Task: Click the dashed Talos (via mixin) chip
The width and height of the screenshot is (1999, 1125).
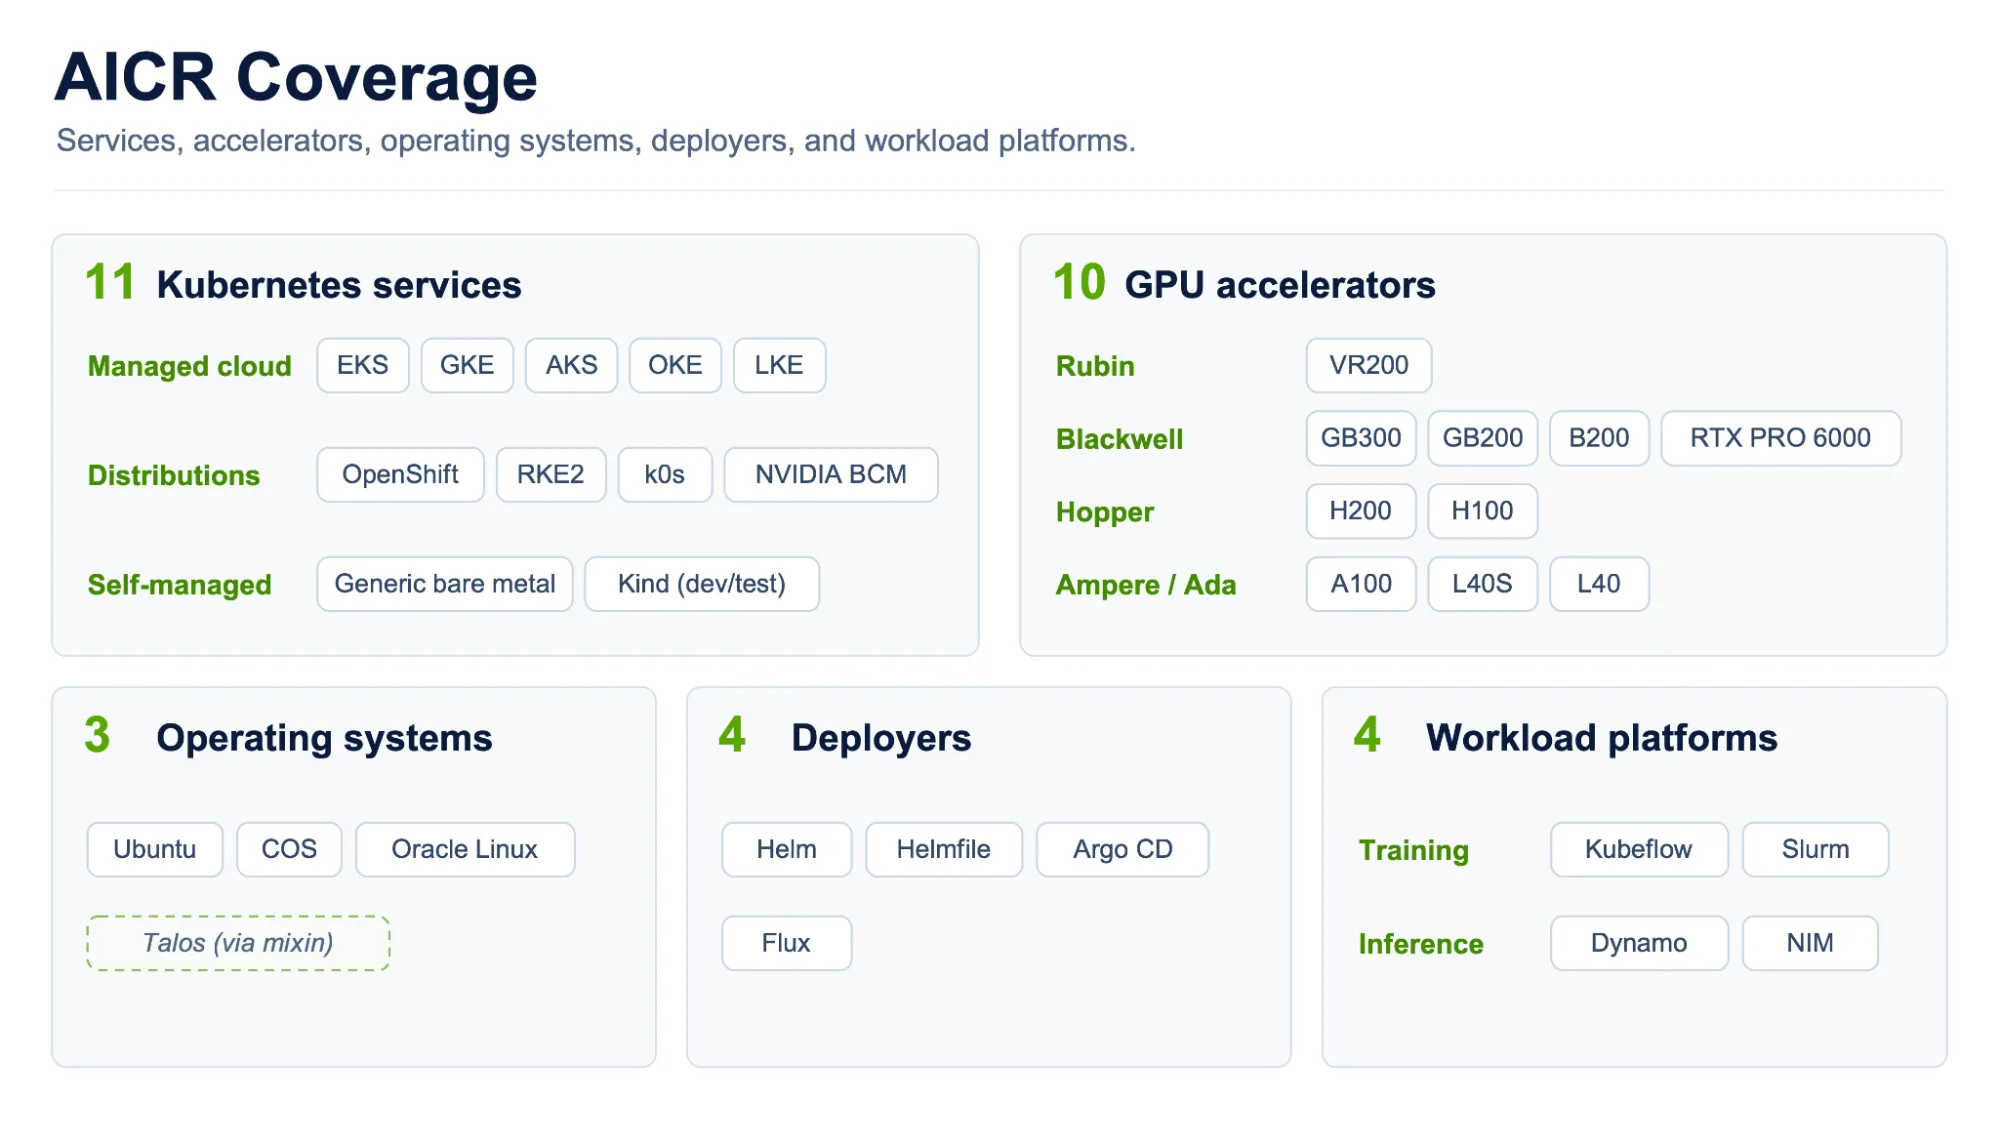Action: click(238, 942)
